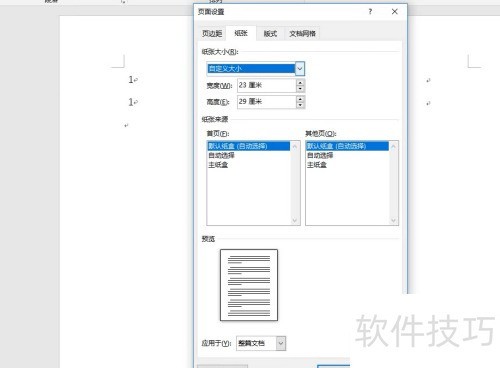Select 默认纸盒 (自动选择) in 其他页 list
Image resolution: width=500 pixels, height=368 pixels.
click(347, 146)
